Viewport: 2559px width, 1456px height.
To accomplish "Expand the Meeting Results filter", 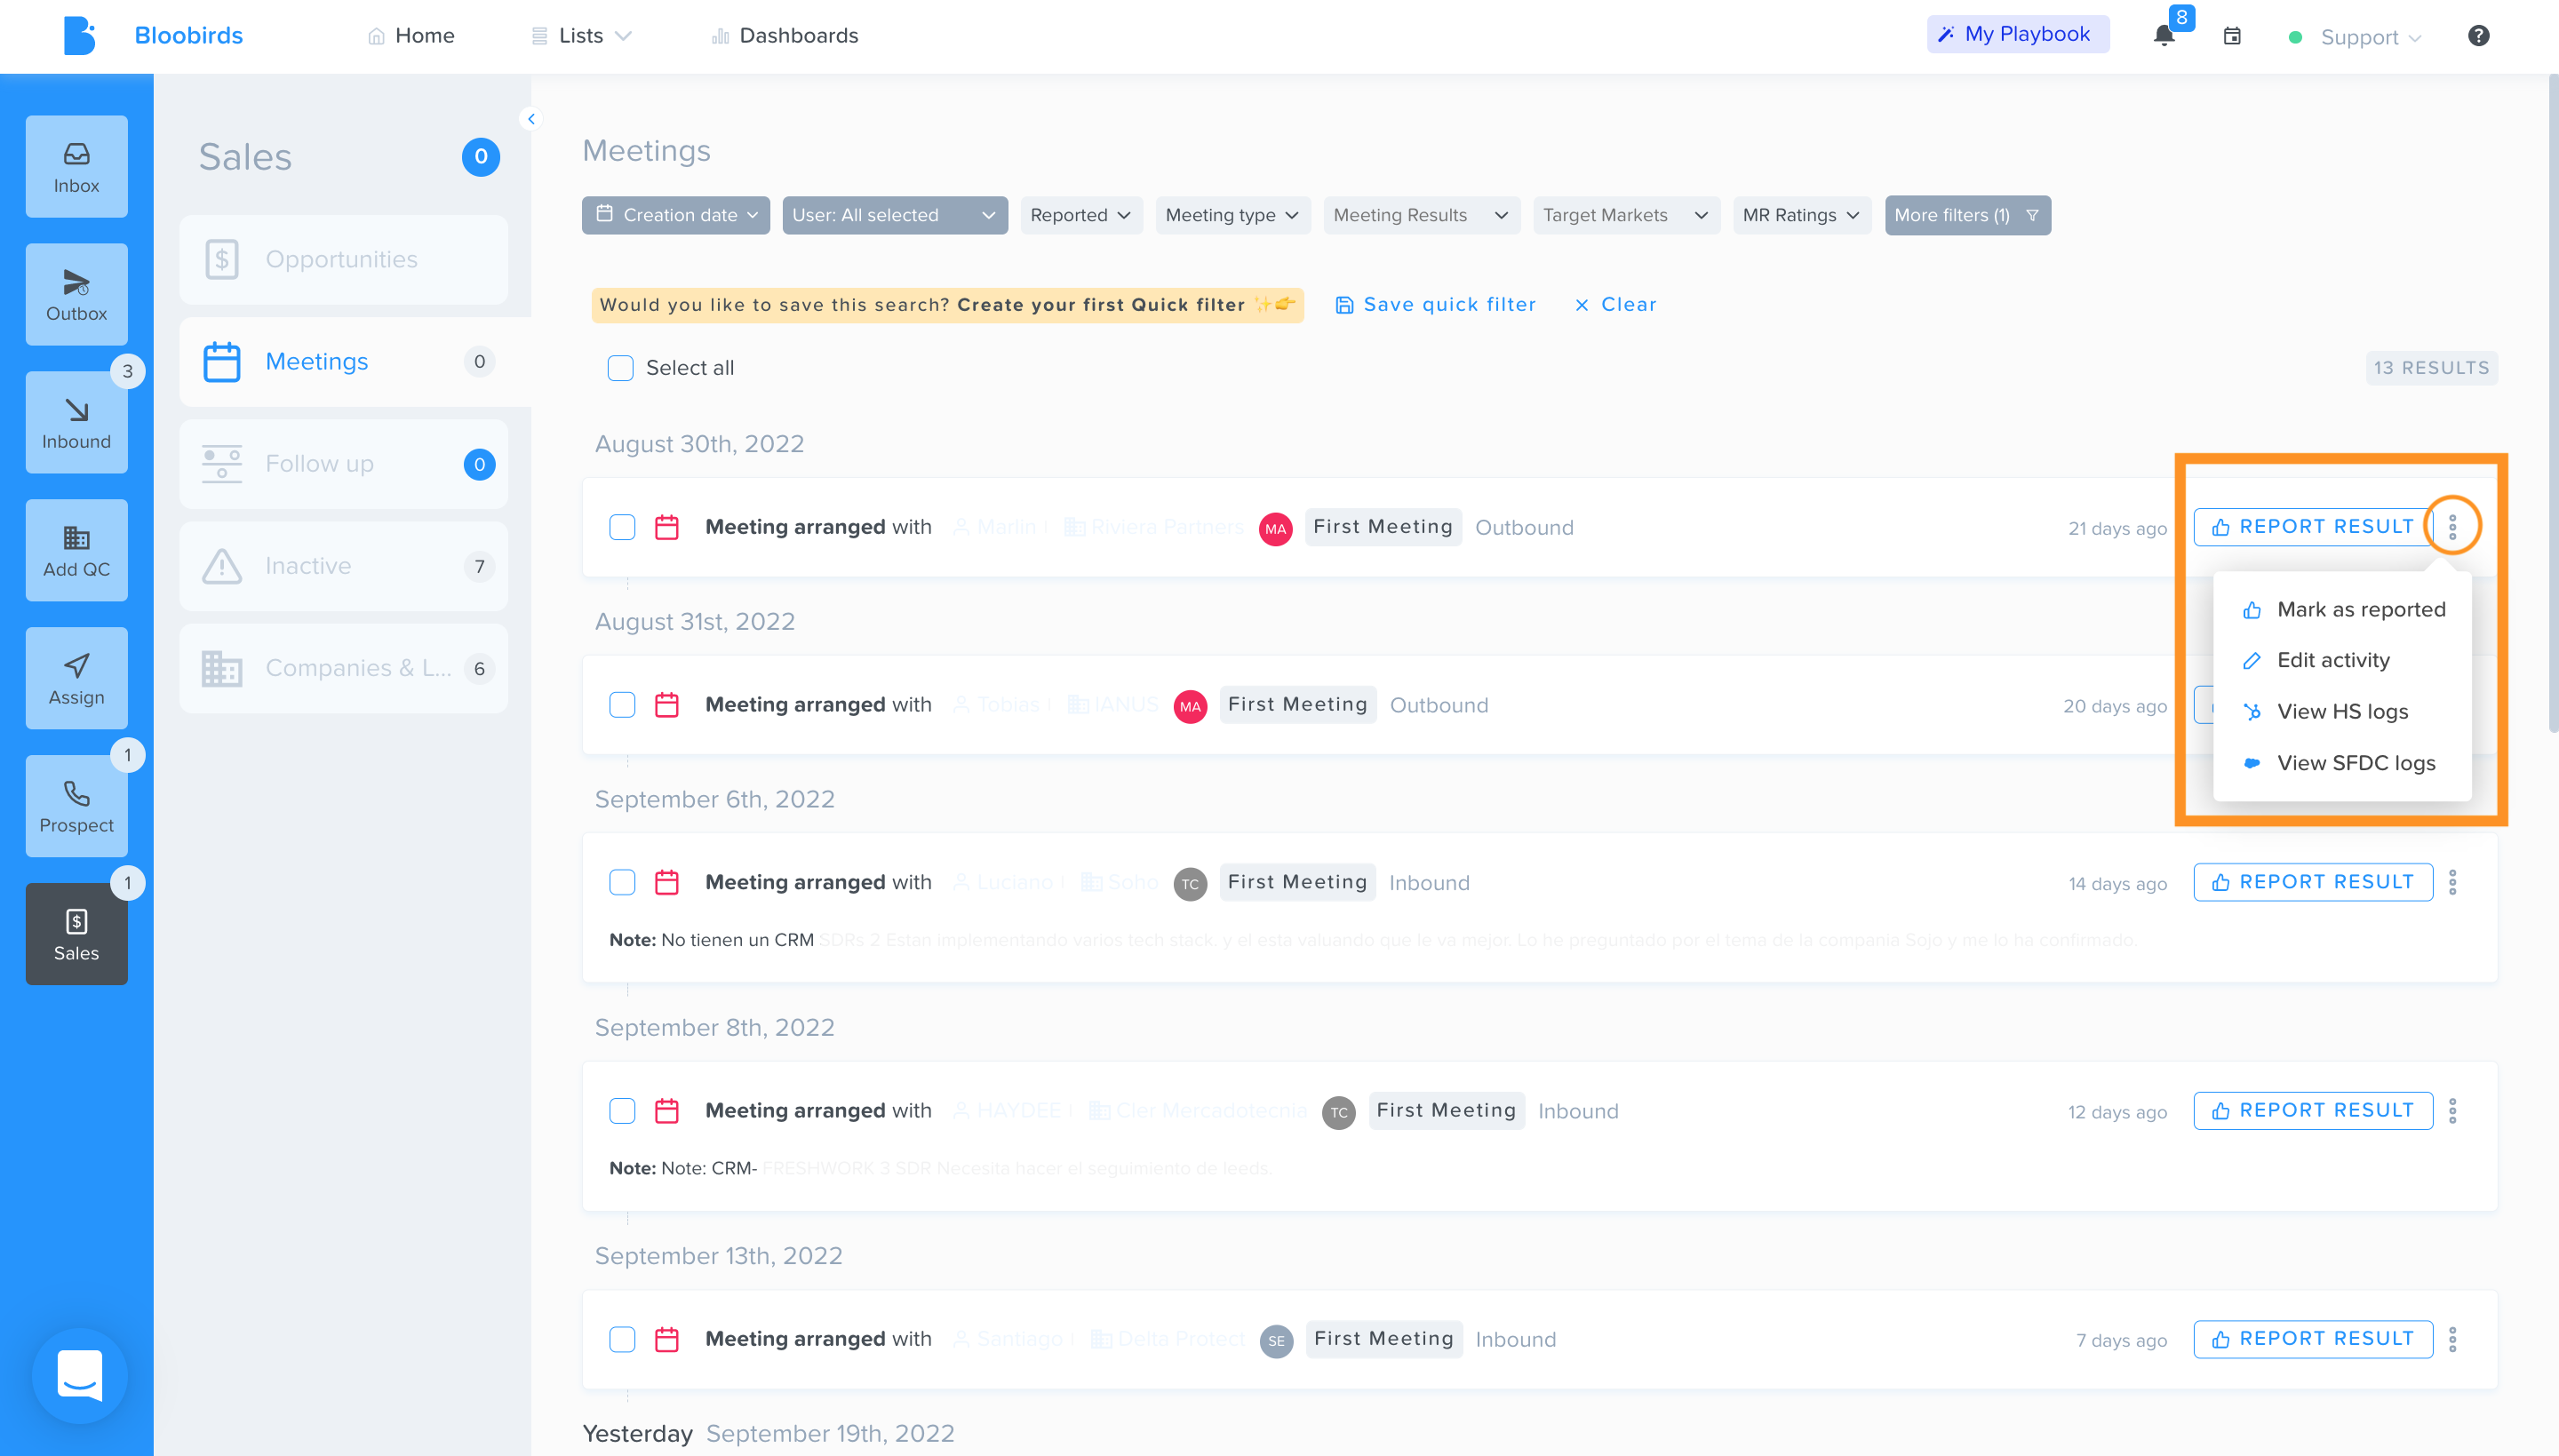I will click(1421, 215).
